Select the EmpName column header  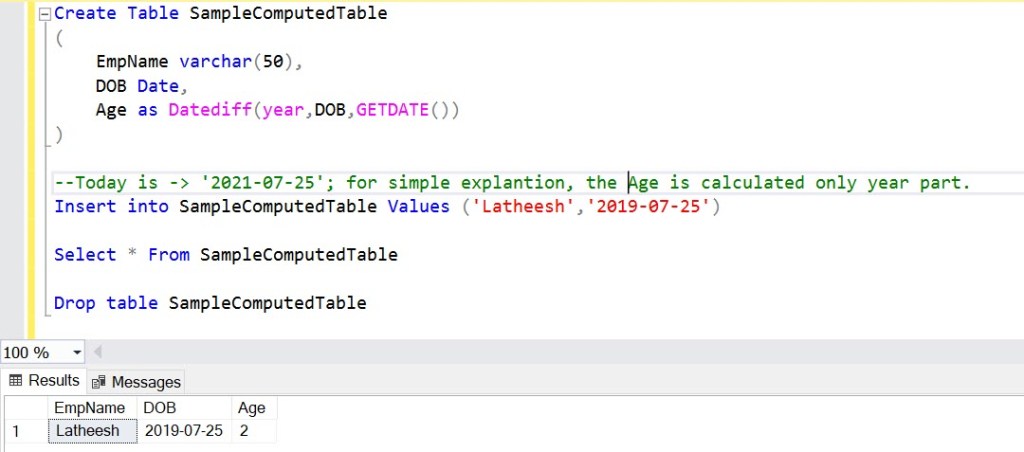tap(92, 408)
